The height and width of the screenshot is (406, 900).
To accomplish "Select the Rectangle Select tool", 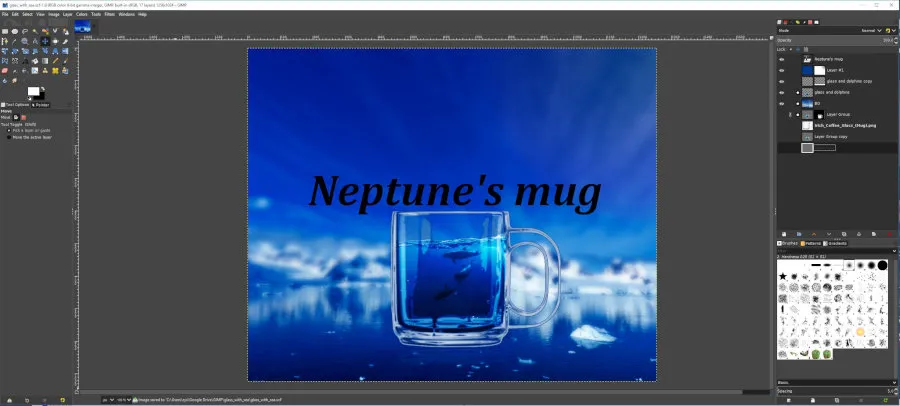I will point(5,31).
